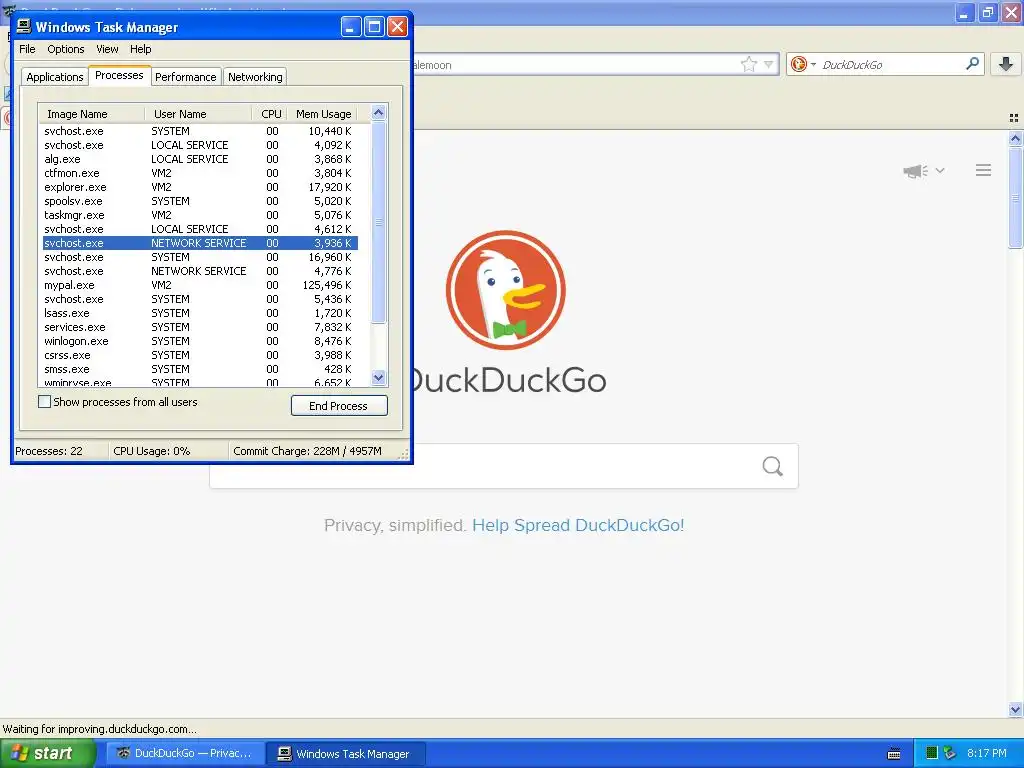Click the process list scrollbar thumb
This screenshot has height=768, width=1024.
(378, 222)
